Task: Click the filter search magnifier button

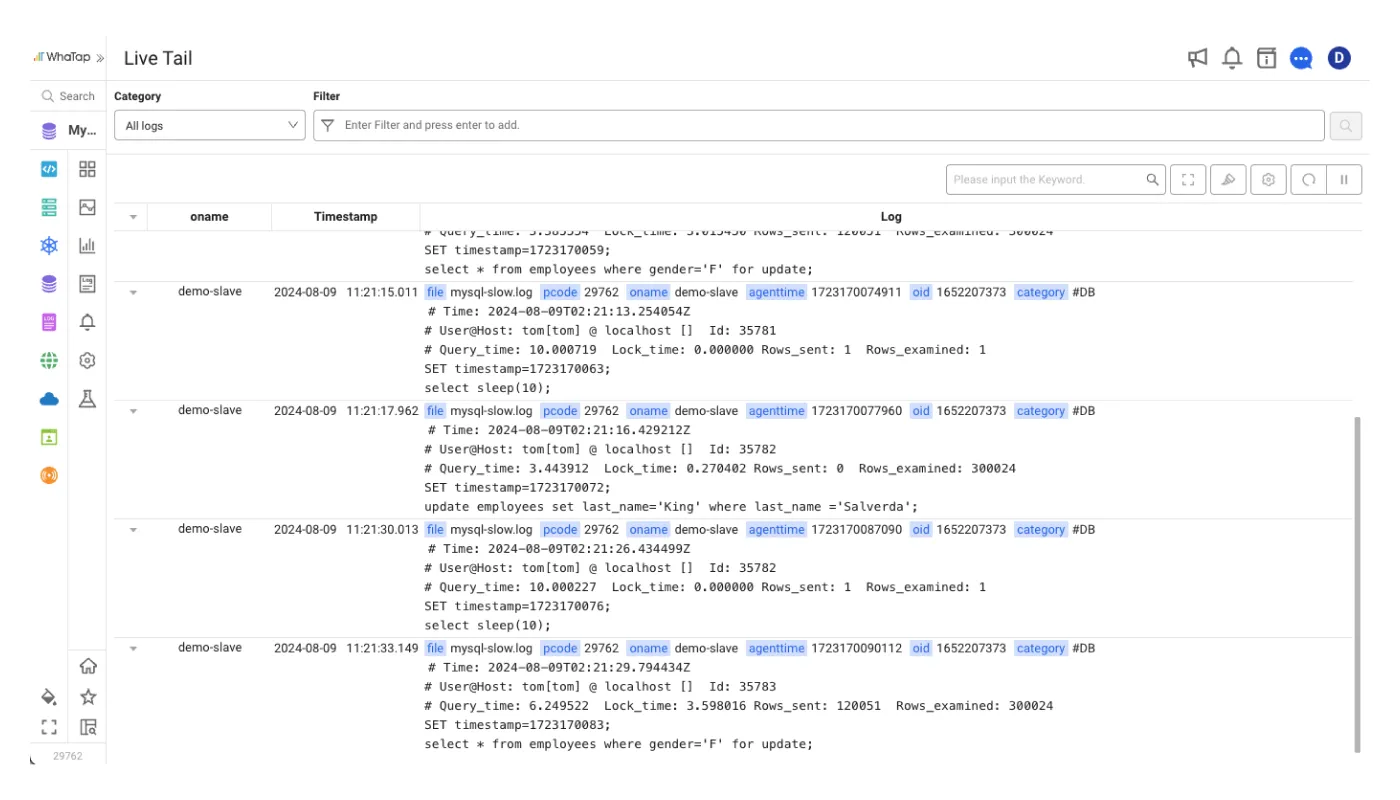Action: point(1345,125)
